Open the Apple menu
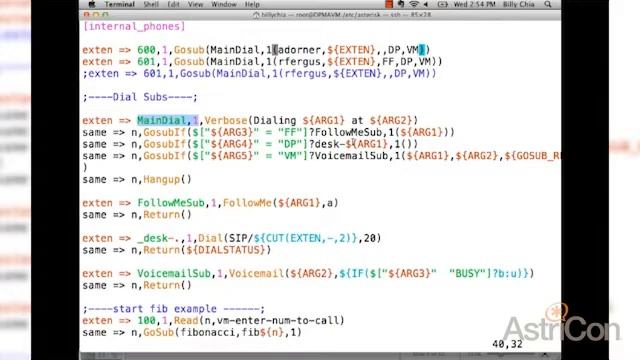 tap(92, 4)
